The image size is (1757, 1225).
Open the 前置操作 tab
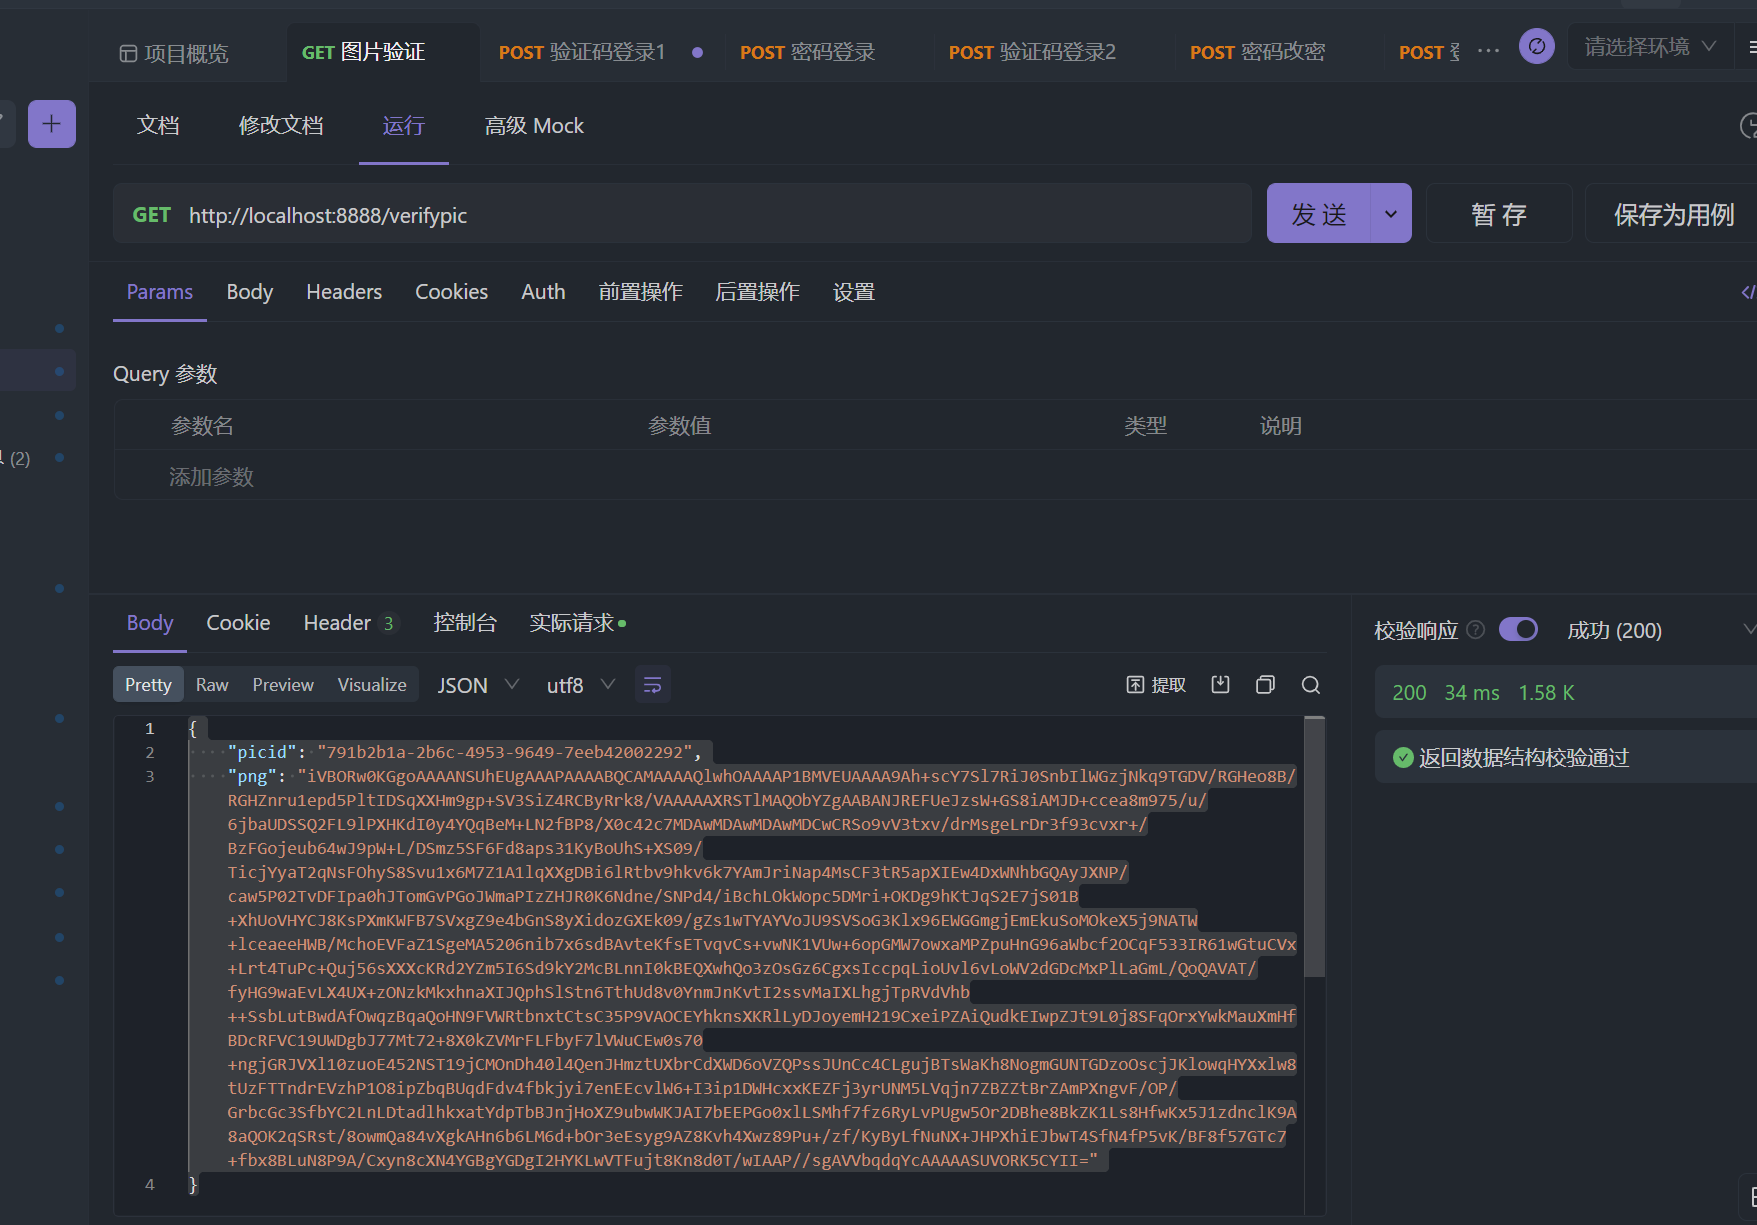pyautogui.click(x=640, y=292)
